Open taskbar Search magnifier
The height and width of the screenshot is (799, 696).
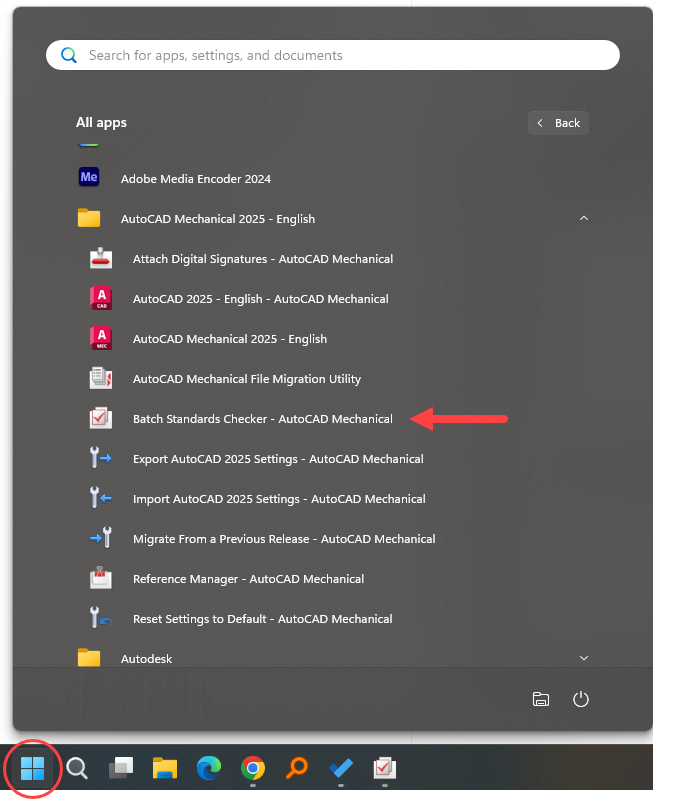click(x=77, y=768)
